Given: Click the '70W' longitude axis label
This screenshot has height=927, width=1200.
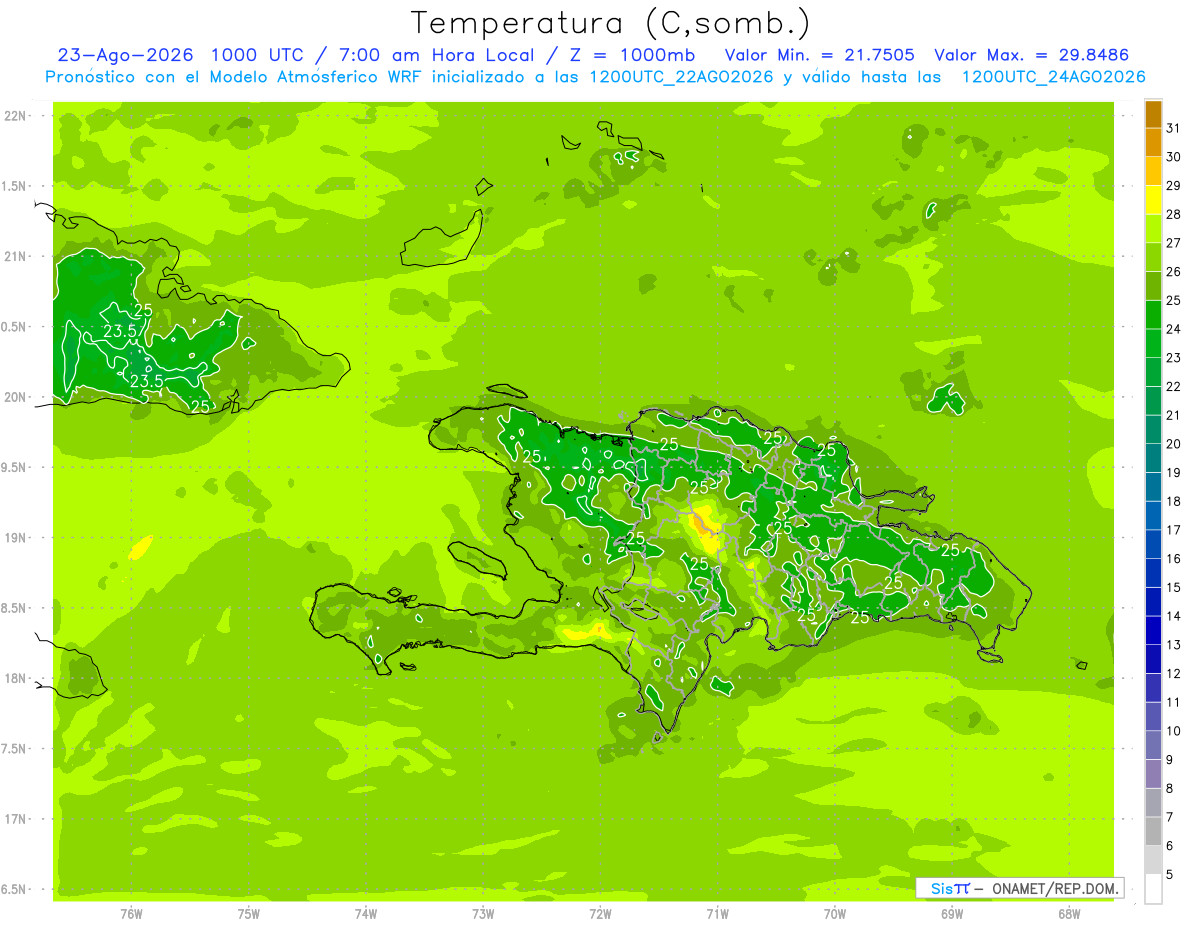Looking at the screenshot, I should (835, 913).
